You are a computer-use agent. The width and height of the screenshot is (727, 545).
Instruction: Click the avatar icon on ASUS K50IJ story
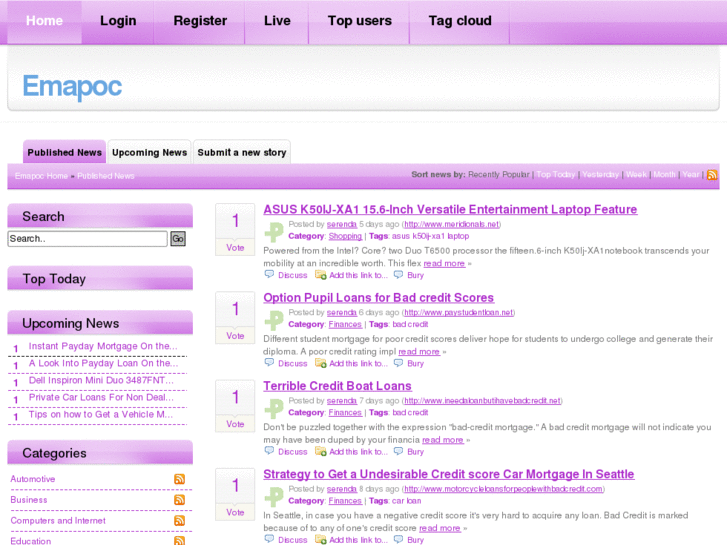pos(274,231)
